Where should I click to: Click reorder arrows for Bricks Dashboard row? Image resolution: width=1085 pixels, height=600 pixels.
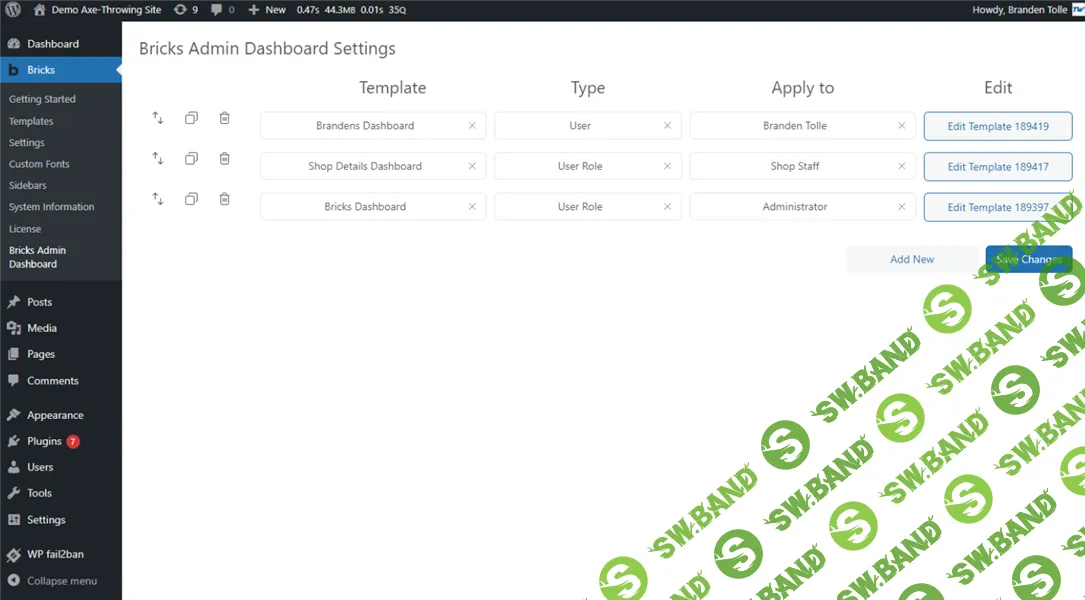pos(158,199)
